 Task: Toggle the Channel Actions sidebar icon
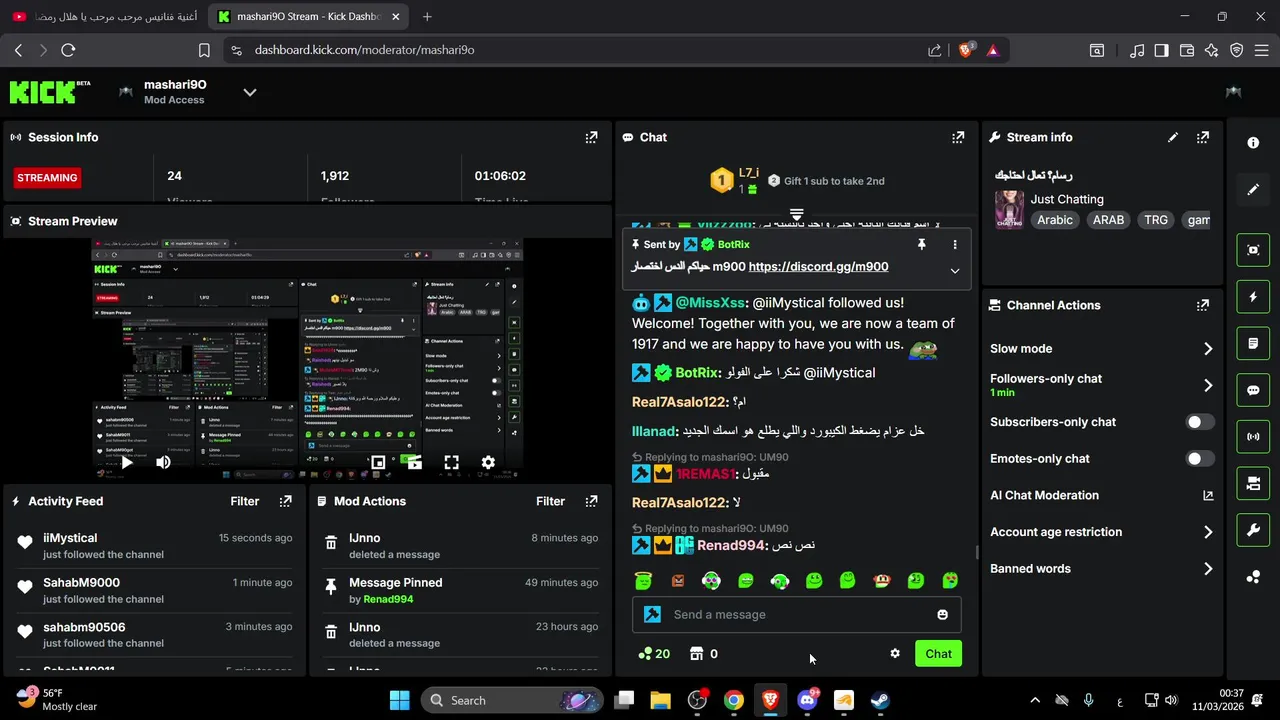click(1253, 483)
